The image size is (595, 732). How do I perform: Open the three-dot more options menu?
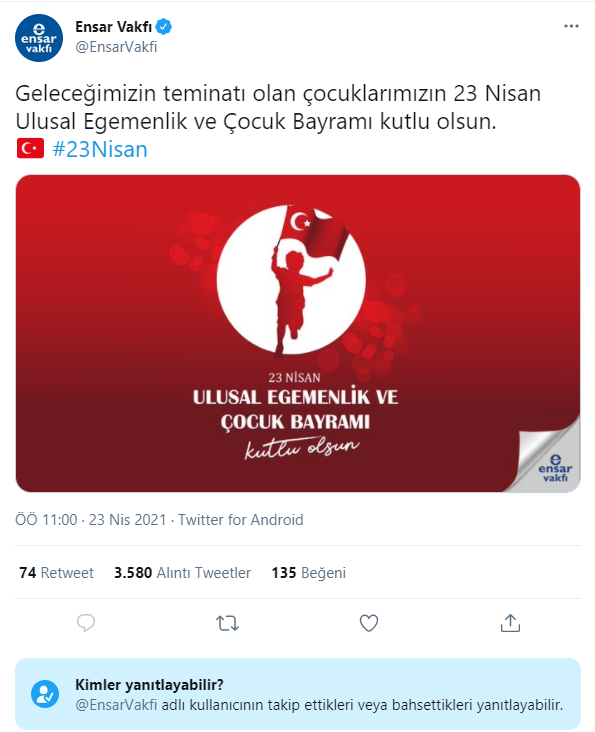(571, 26)
